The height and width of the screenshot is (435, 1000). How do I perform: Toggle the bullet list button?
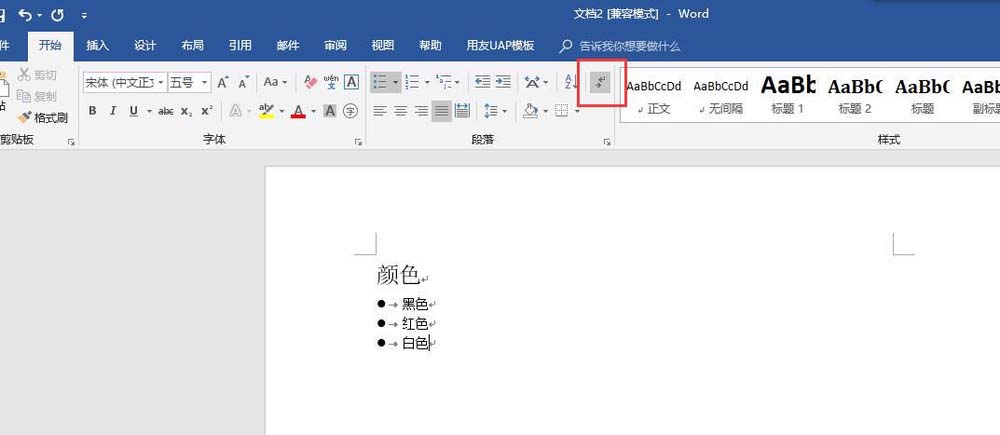tap(380, 82)
